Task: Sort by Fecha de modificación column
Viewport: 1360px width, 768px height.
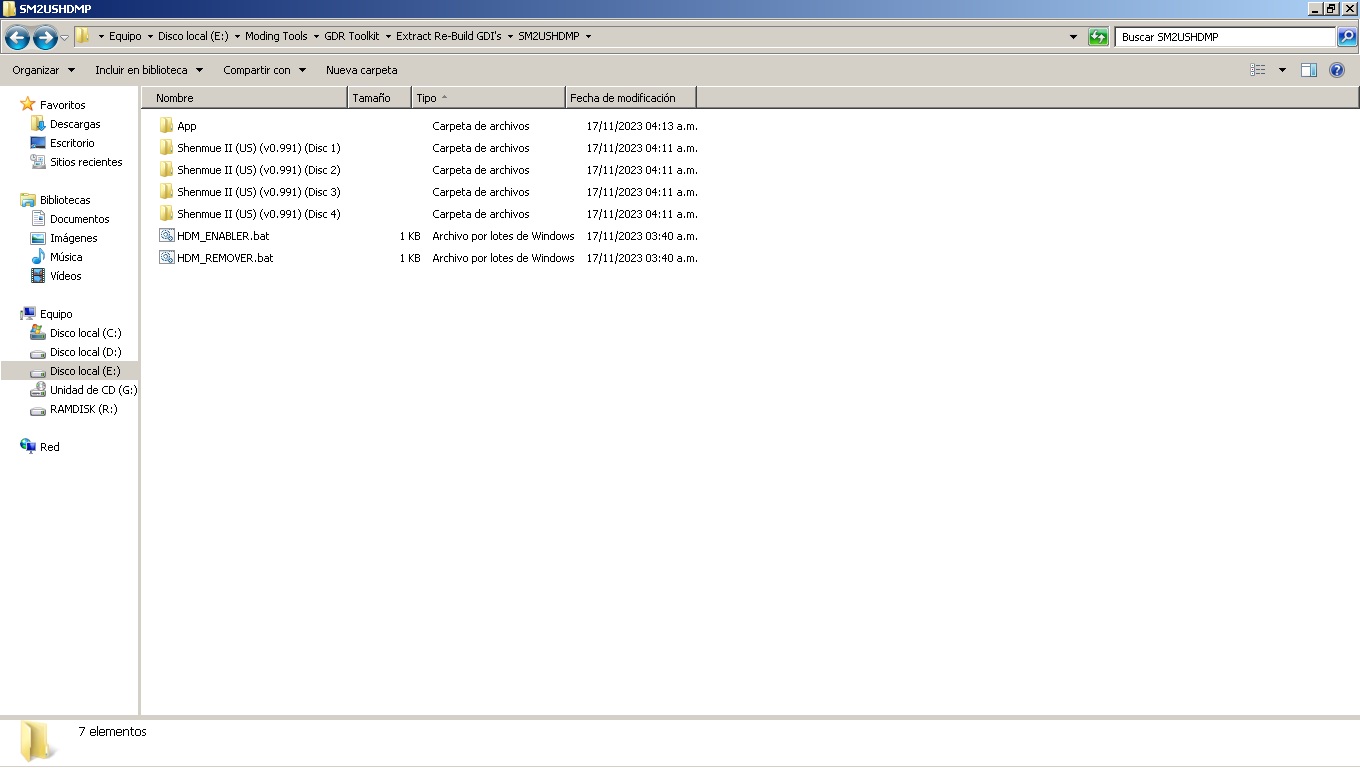Action: pos(631,98)
